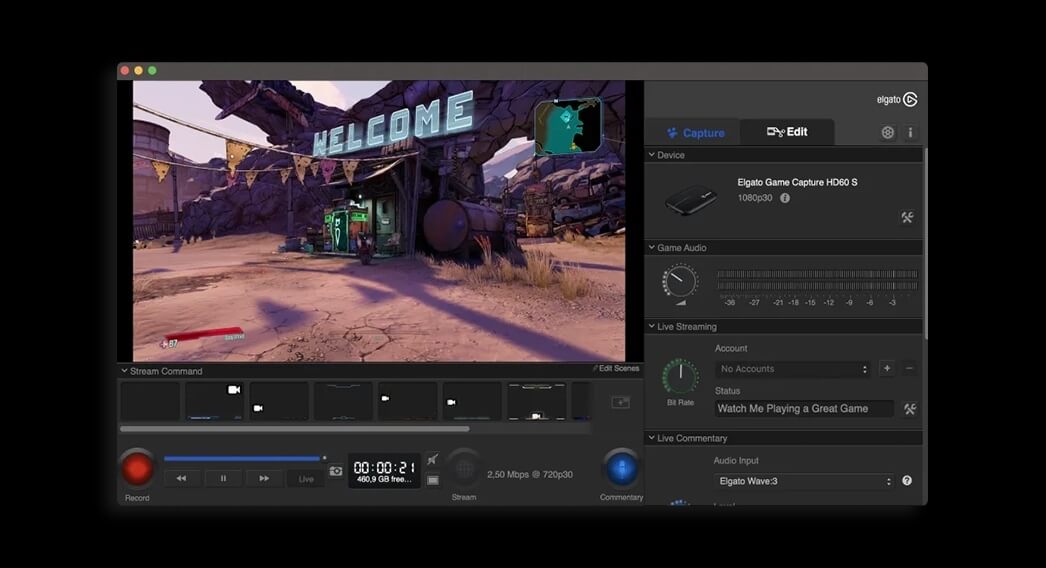Click Edit Scenes link
Viewport: 1046px width, 568px height.
[616, 368]
